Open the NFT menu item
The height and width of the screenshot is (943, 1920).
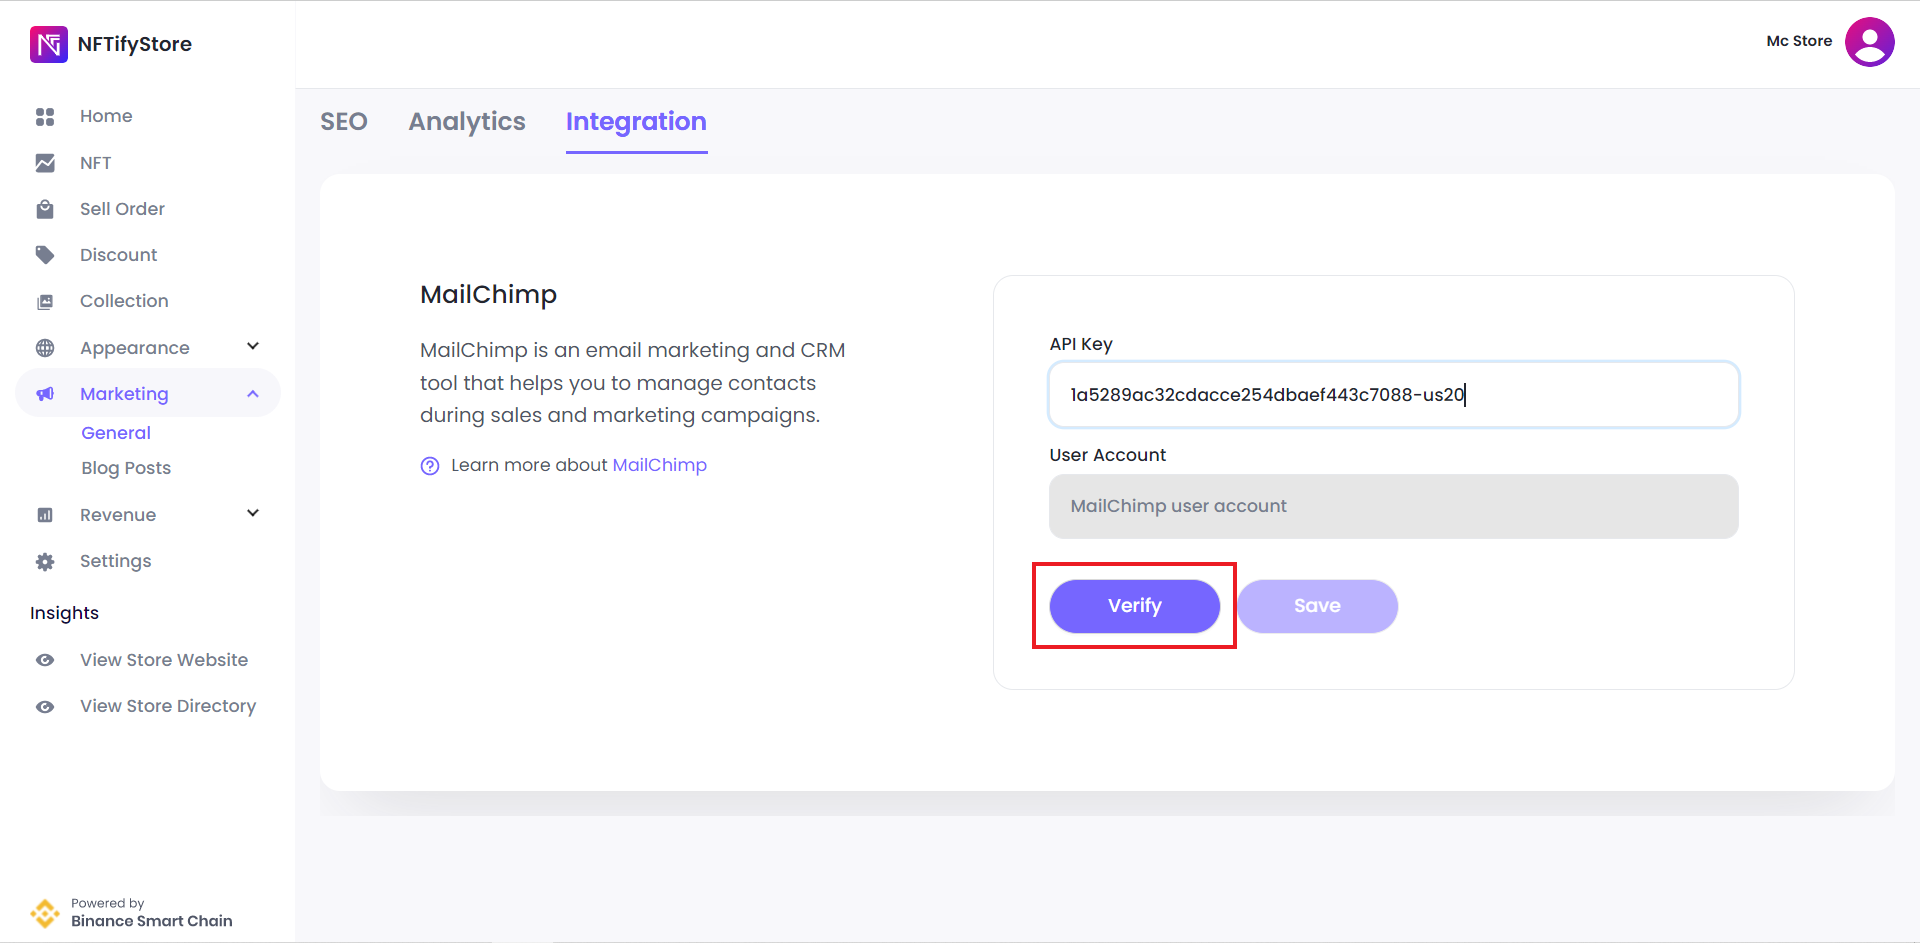coord(96,163)
